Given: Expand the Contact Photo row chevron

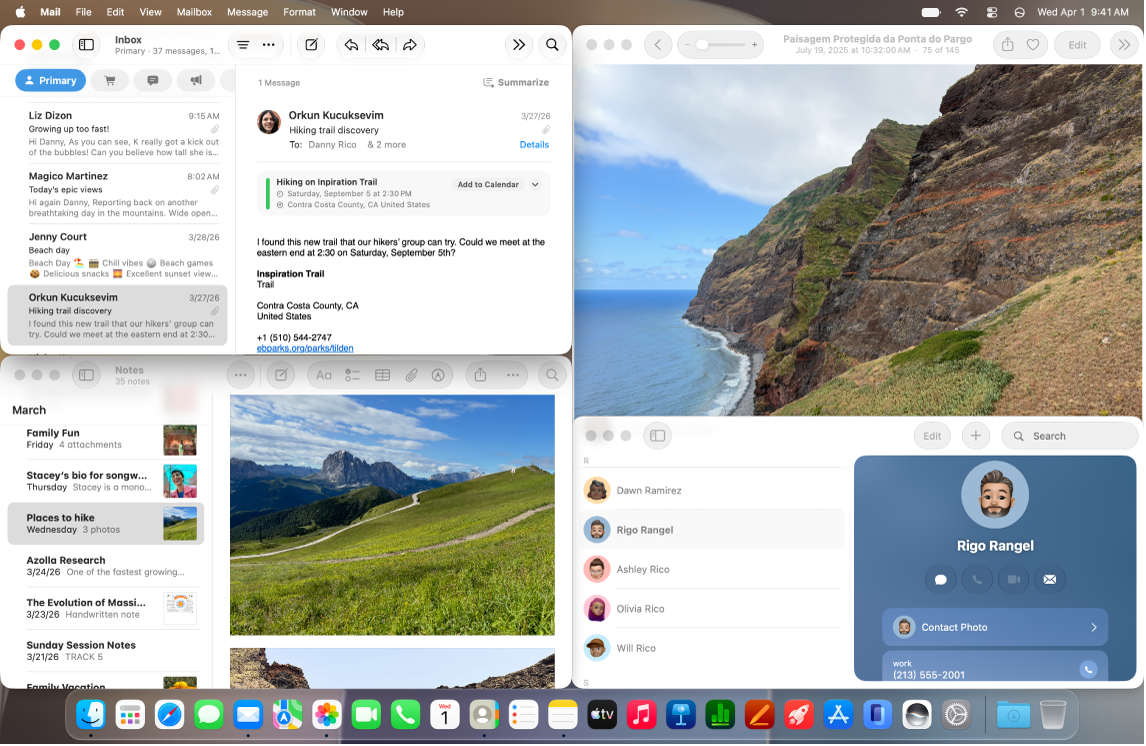Looking at the screenshot, I should [x=1094, y=628].
